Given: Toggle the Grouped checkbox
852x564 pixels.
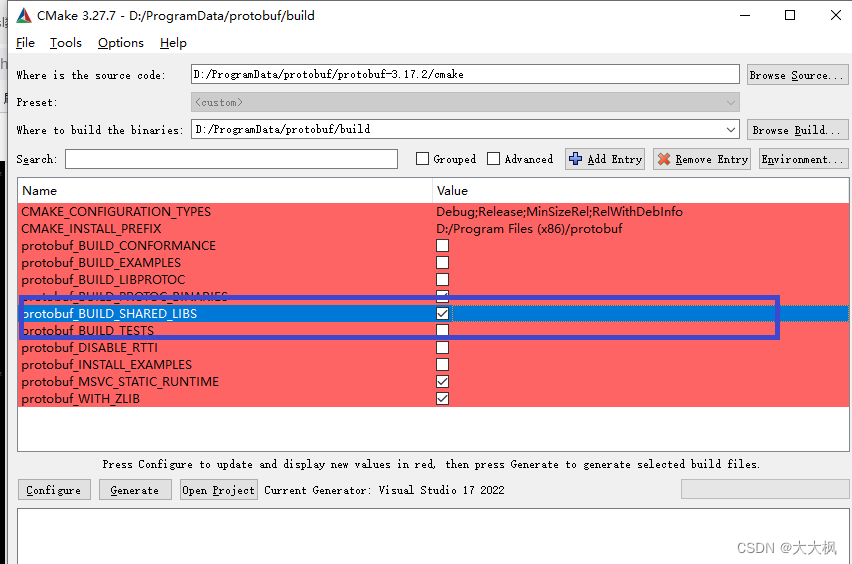Looking at the screenshot, I should [x=422, y=159].
